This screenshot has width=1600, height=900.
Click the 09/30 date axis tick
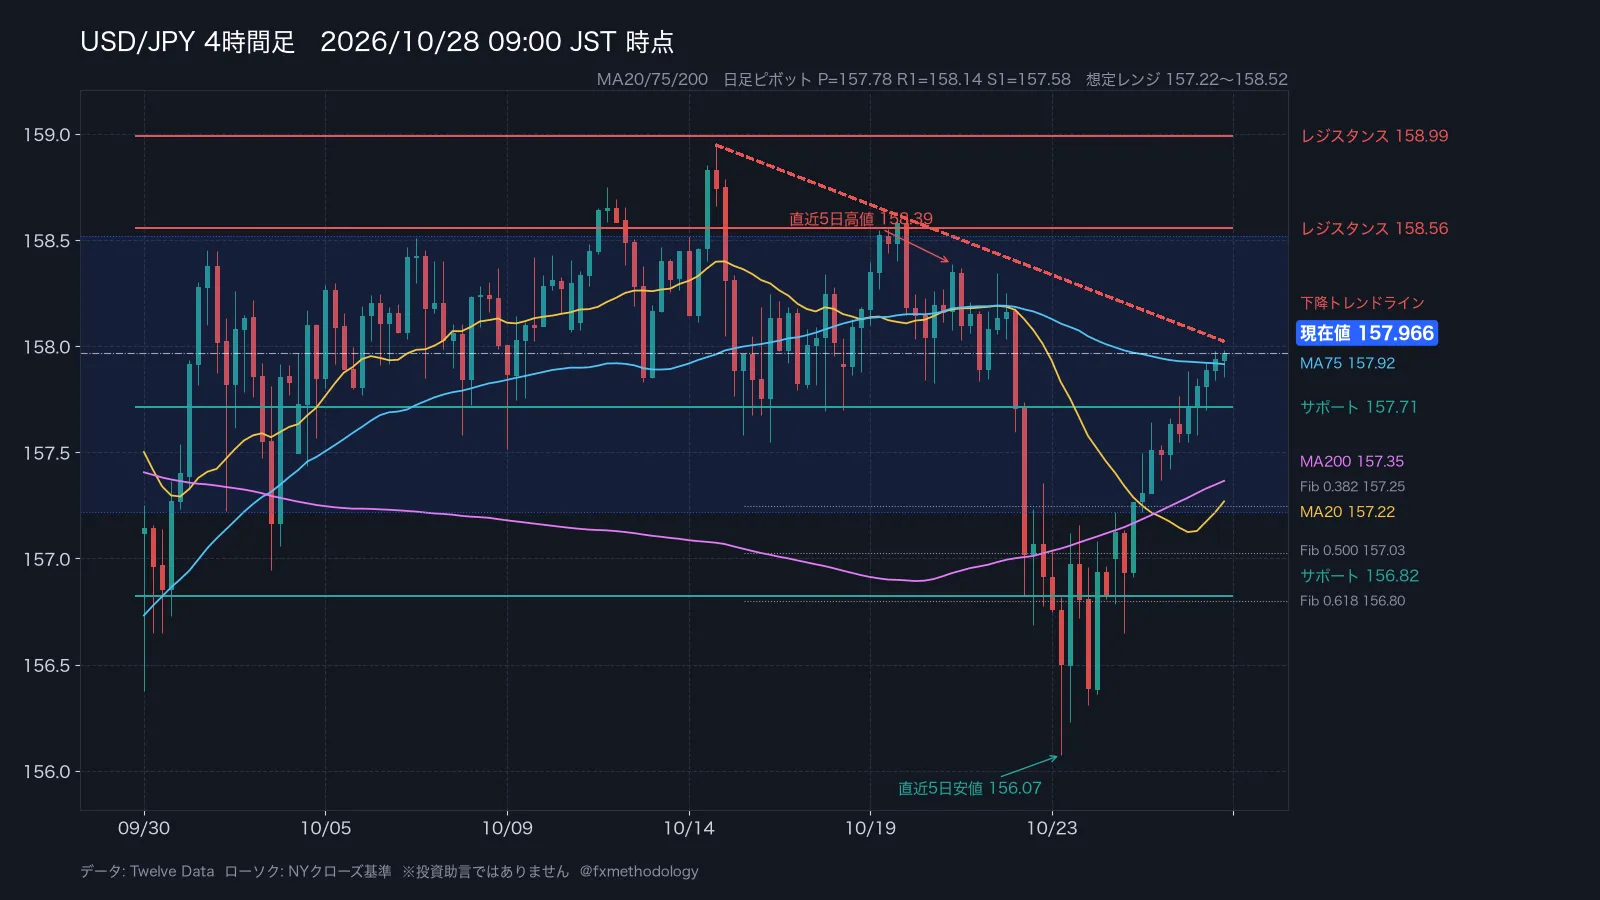(x=144, y=828)
